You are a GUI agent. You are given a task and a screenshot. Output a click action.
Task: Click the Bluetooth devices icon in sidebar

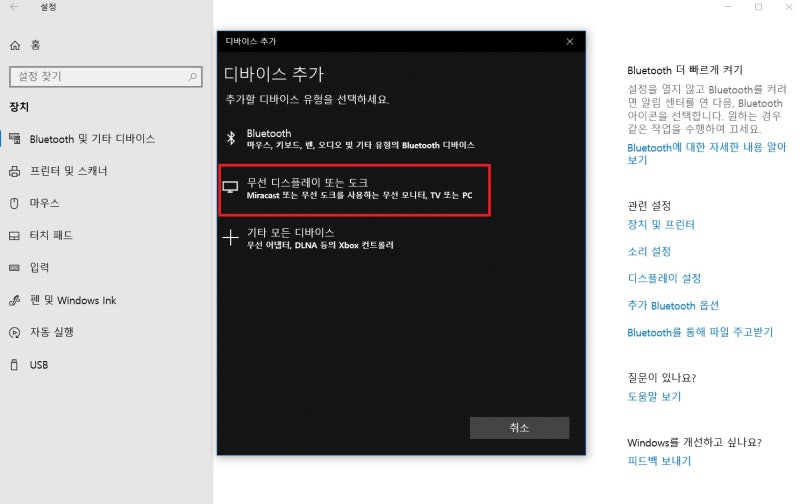point(15,139)
